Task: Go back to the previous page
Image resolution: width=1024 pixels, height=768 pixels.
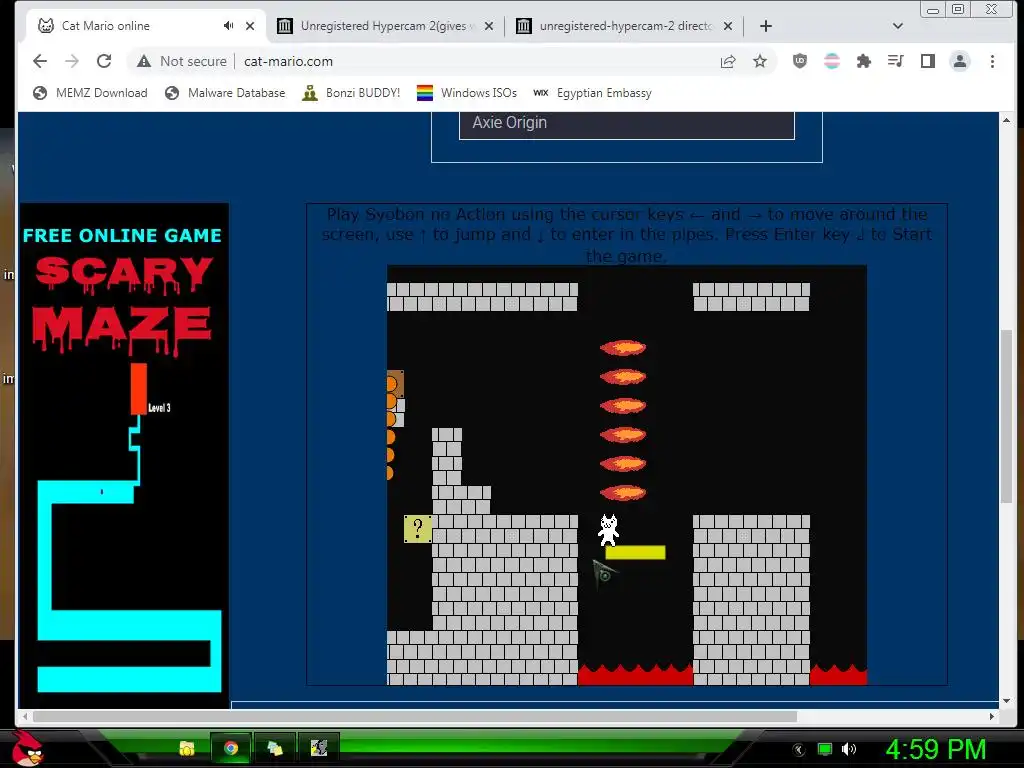Action: coord(40,61)
